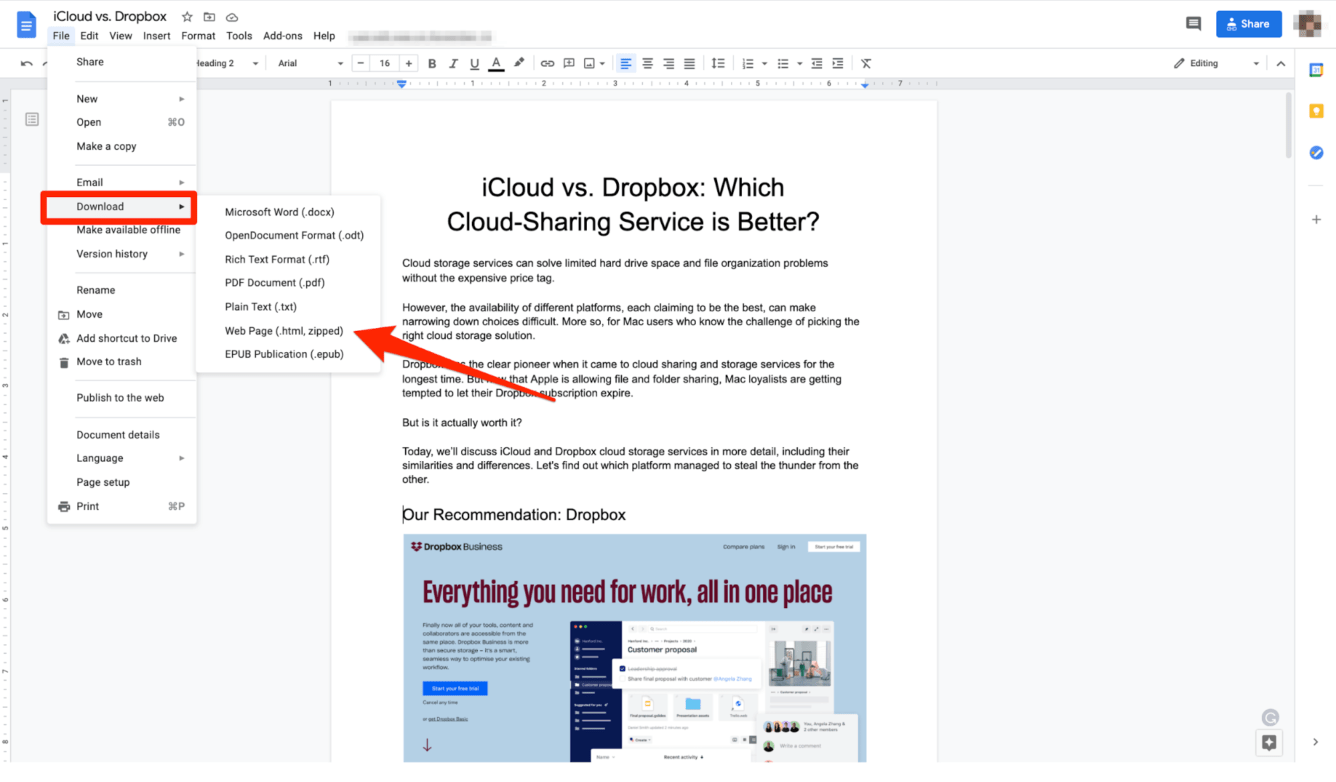Open Google Tasks from the sidebar

pyautogui.click(x=1316, y=152)
